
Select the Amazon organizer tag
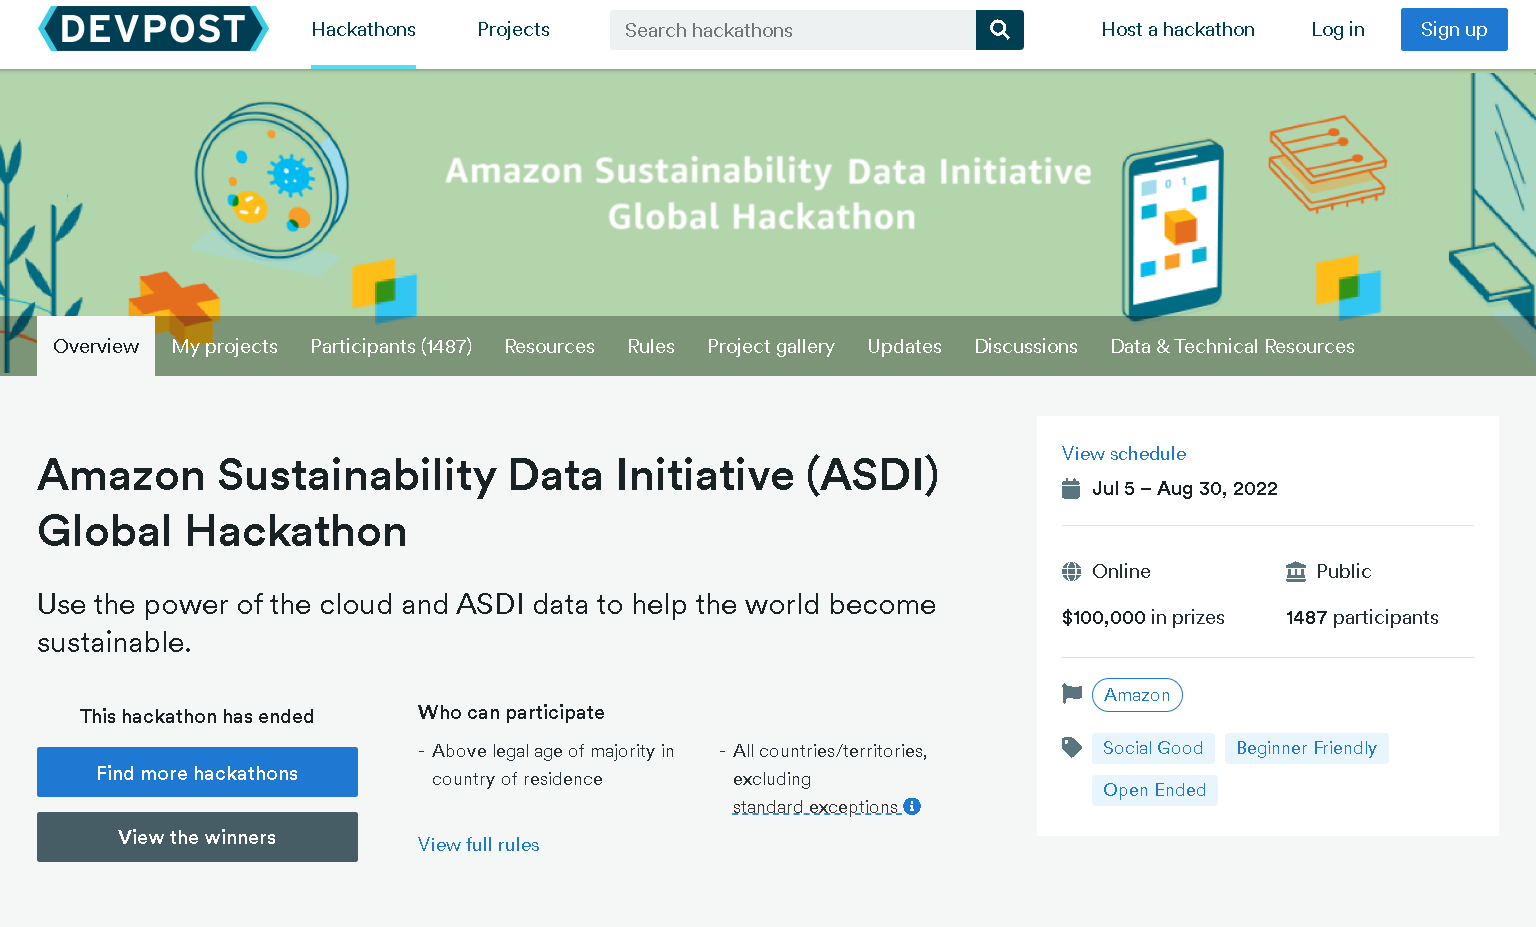1137,695
